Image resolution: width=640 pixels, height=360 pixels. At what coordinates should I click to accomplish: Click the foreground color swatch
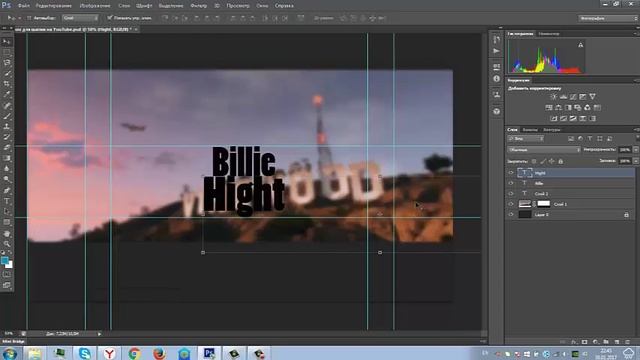tap(5, 260)
